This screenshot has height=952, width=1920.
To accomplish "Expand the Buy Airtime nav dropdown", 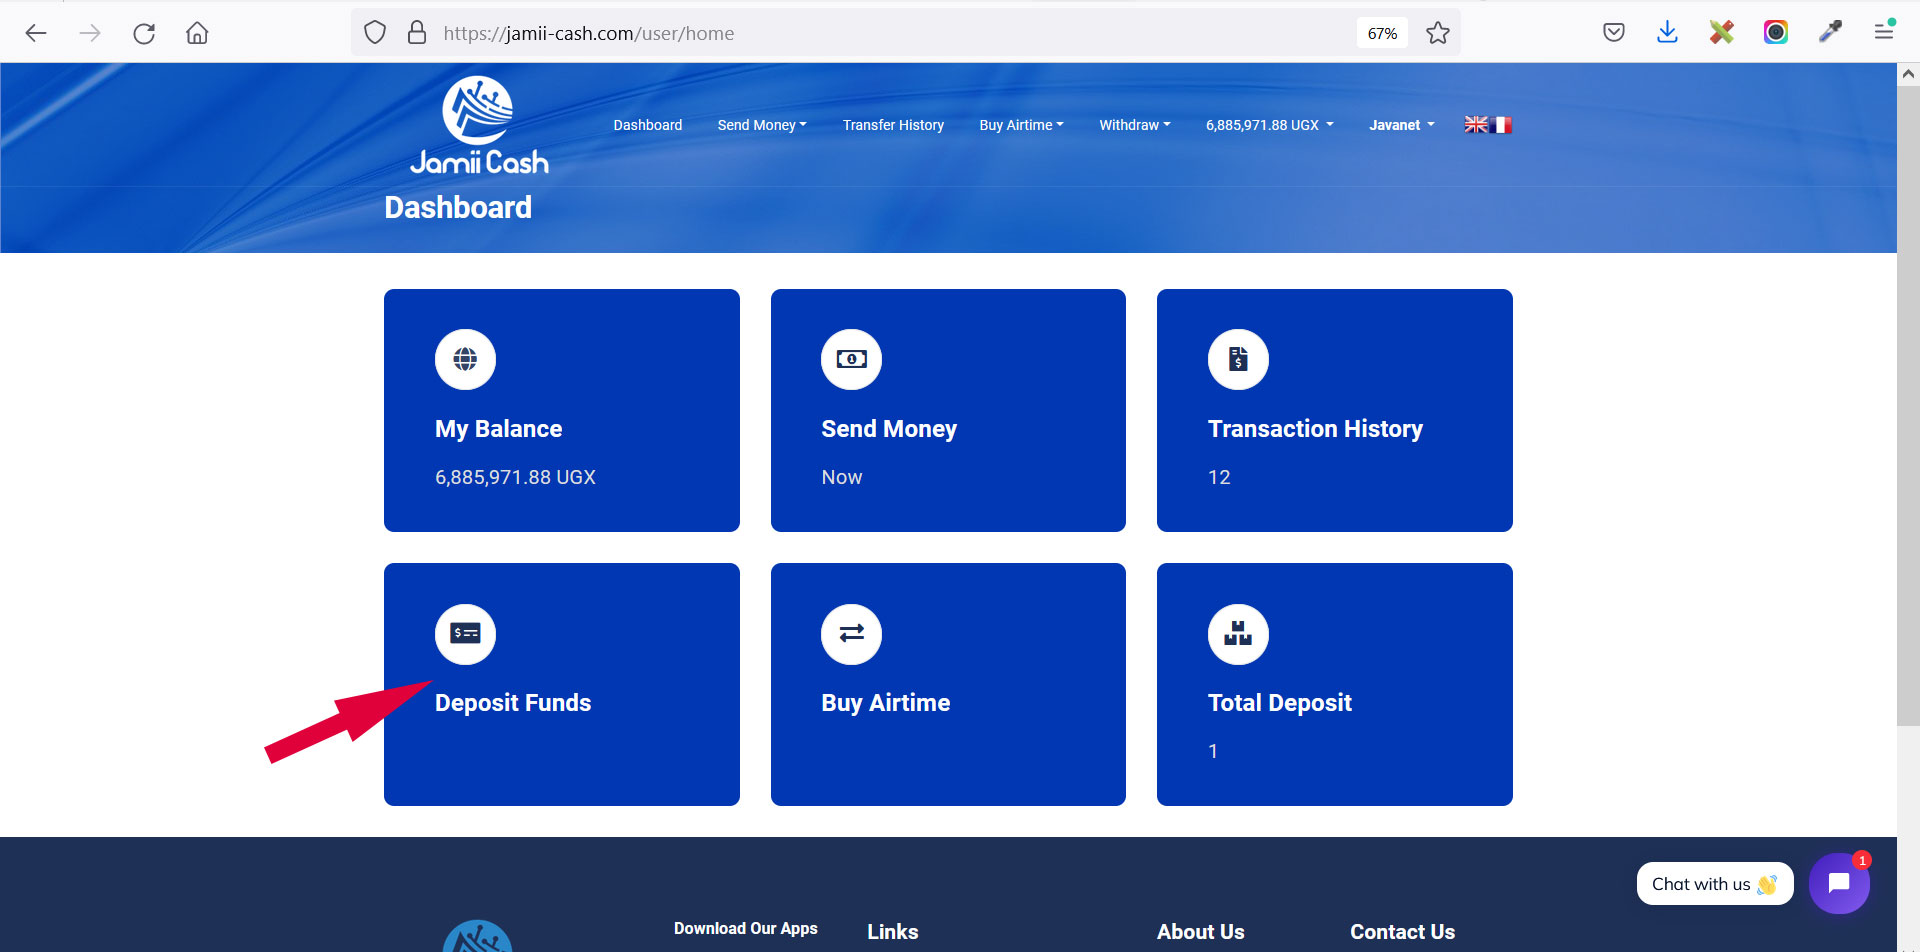I will [1021, 125].
